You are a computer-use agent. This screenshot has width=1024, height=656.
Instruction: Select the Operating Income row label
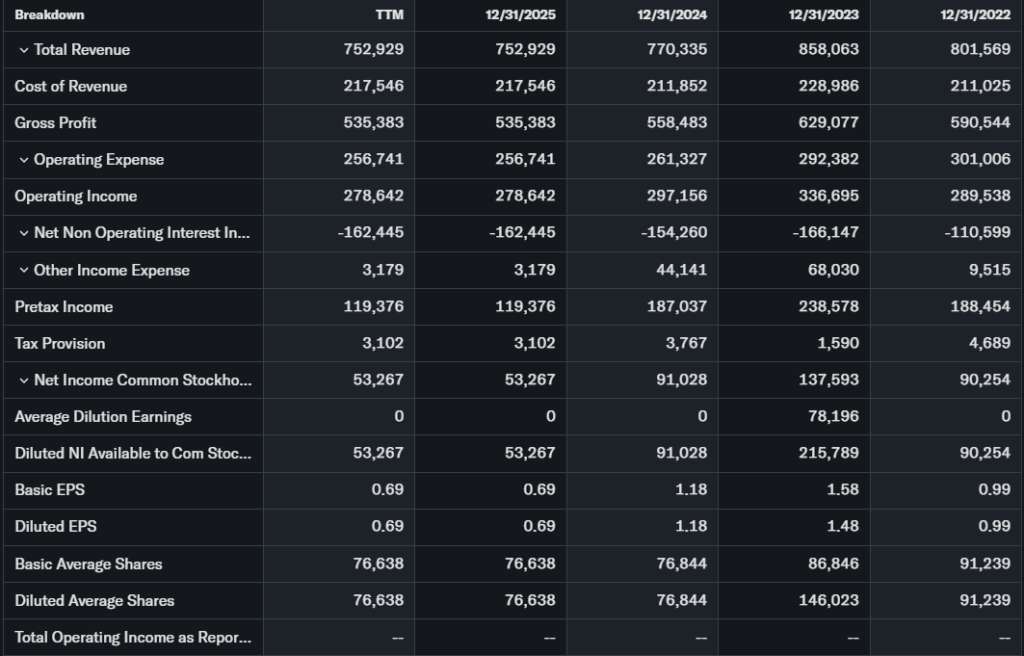point(76,196)
